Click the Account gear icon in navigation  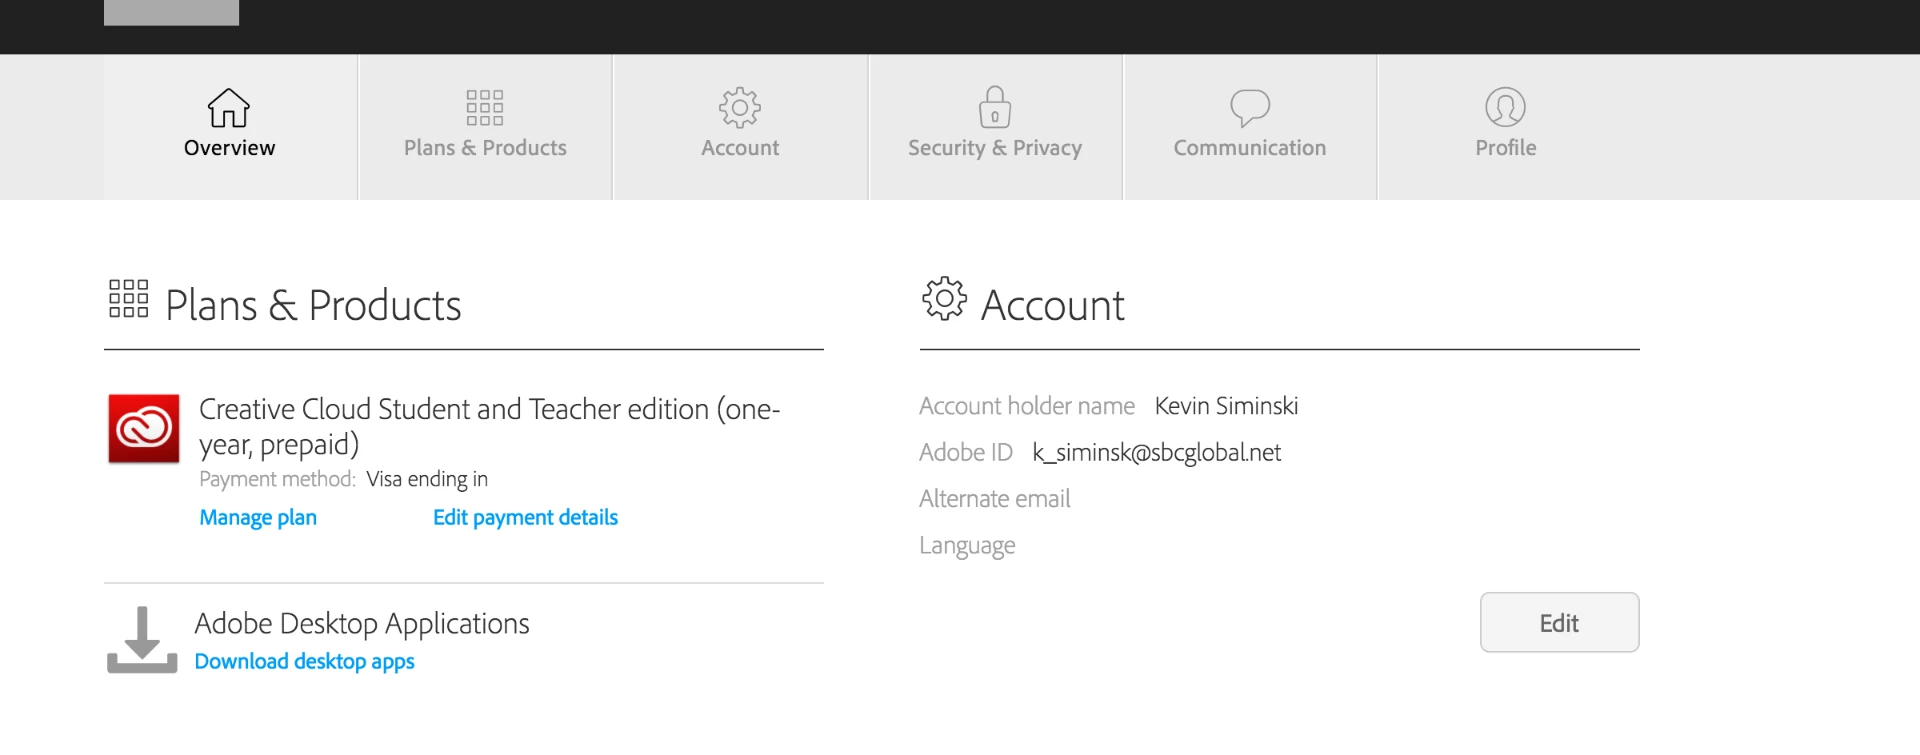(x=740, y=108)
